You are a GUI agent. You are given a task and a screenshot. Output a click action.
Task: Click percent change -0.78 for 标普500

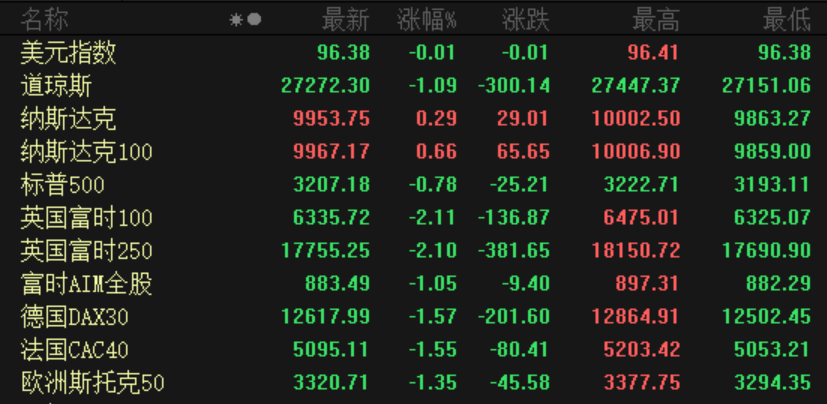pos(432,185)
